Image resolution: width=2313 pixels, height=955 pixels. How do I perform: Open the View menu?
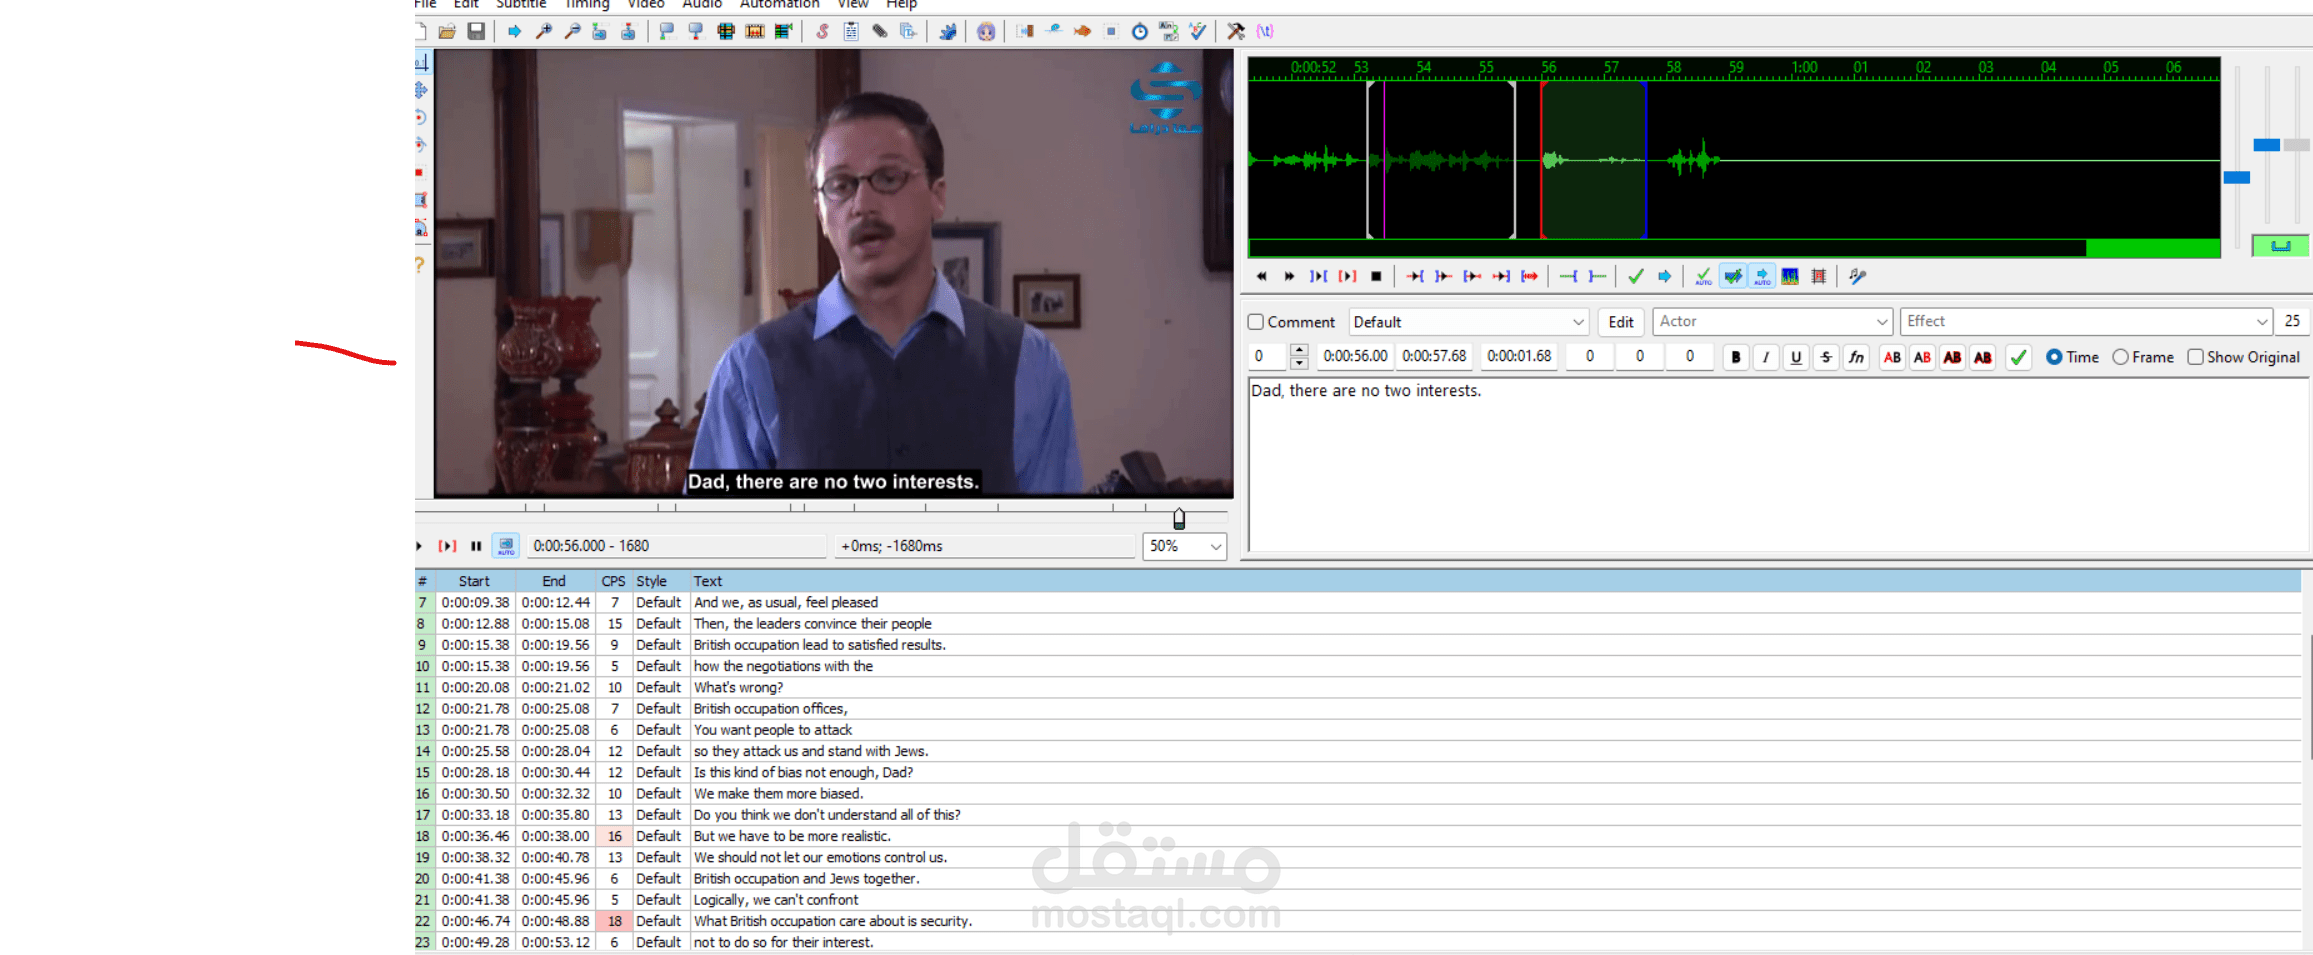point(853,4)
